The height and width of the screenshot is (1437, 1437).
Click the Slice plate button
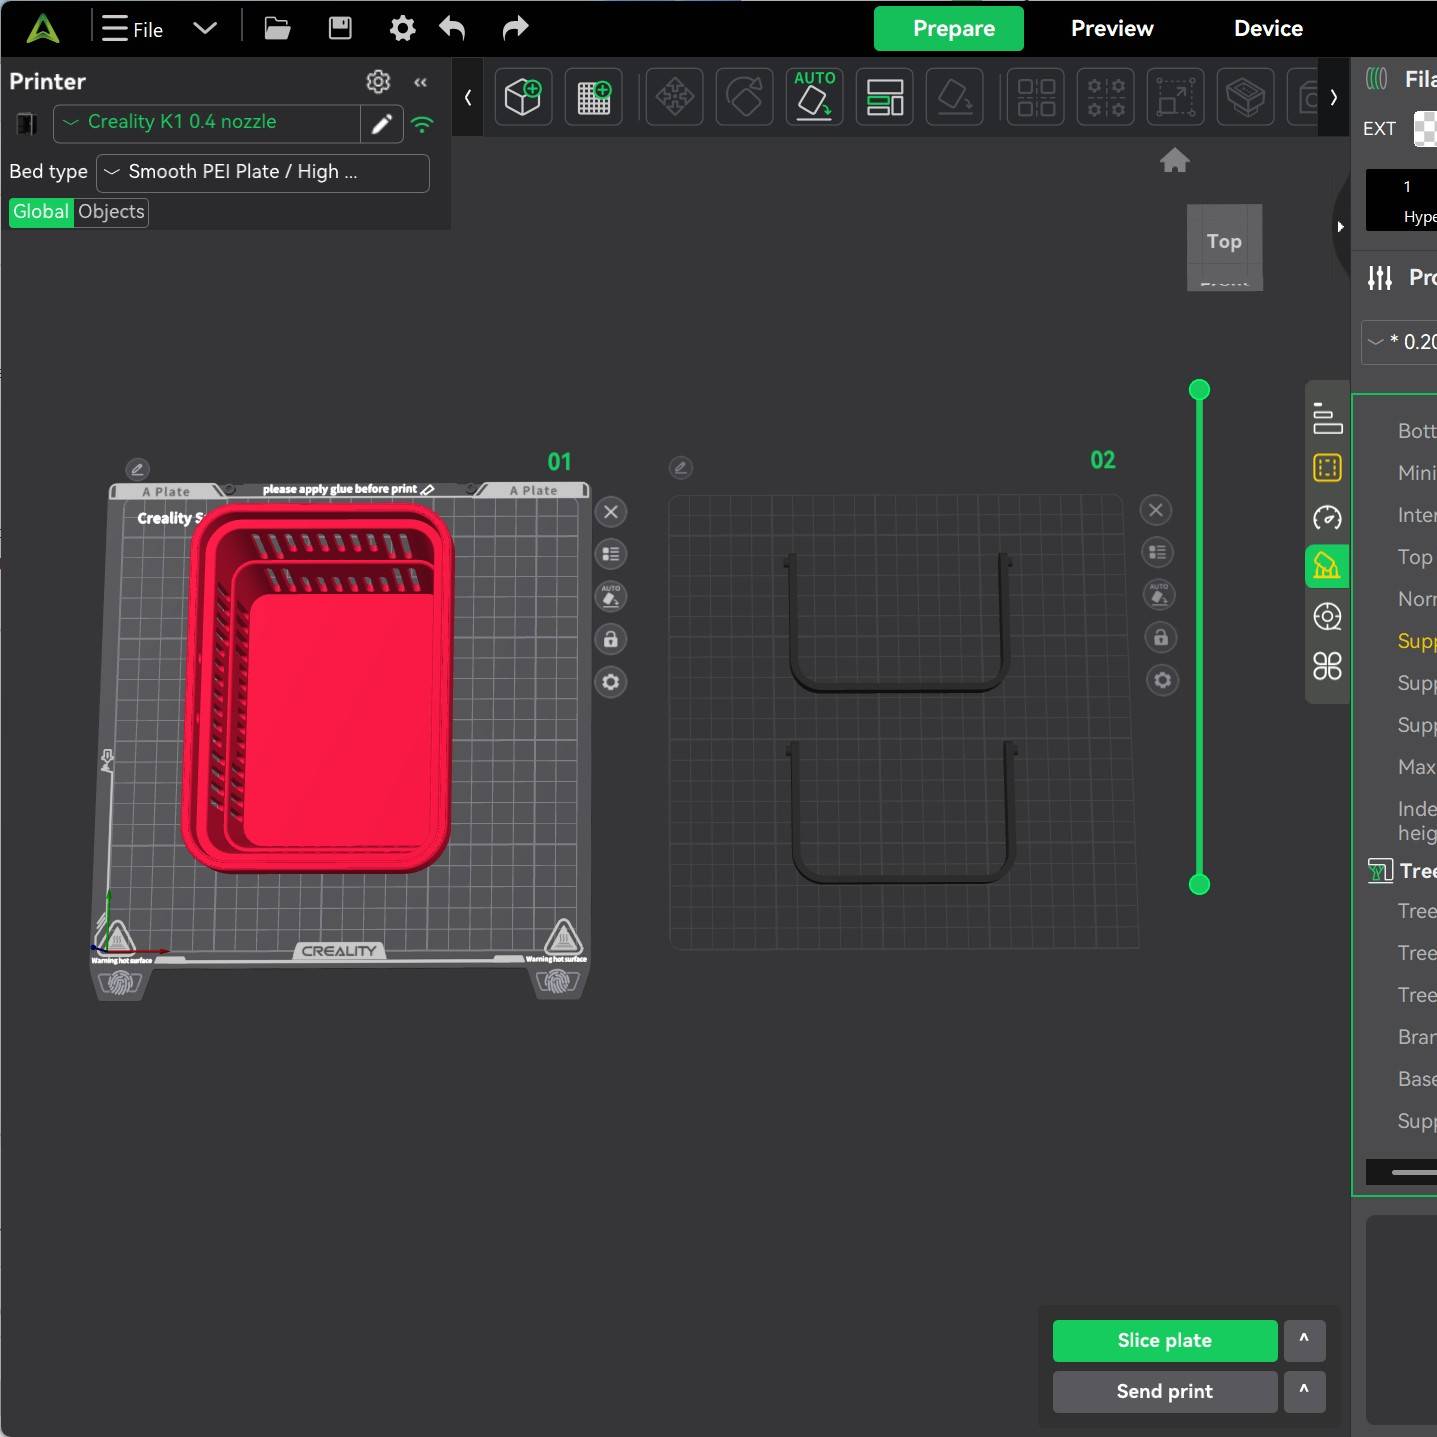click(1164, 1340)
